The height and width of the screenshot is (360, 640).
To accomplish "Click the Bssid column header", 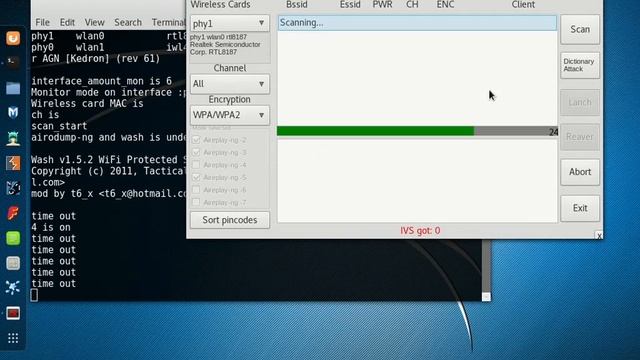I will [297, 4].
